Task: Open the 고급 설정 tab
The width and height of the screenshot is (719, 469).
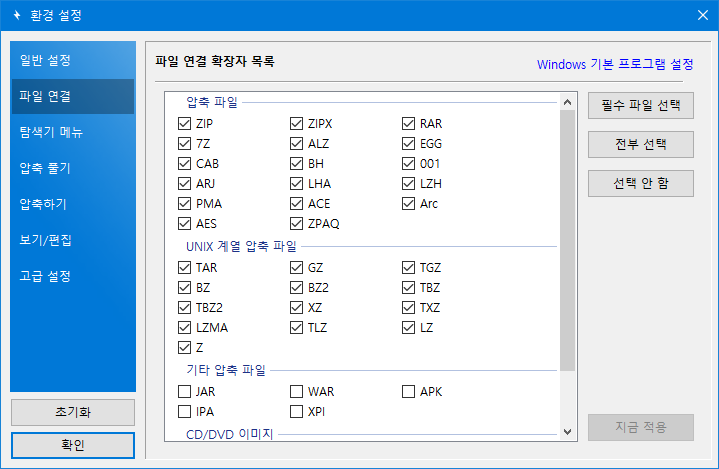Action: [73, 276]
